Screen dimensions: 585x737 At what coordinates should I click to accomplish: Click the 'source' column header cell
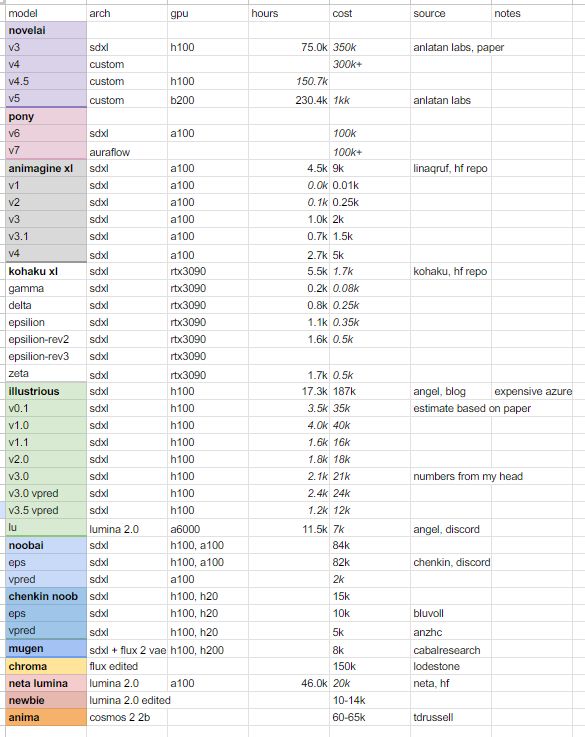pyautogui.click(x=451, y=13)
